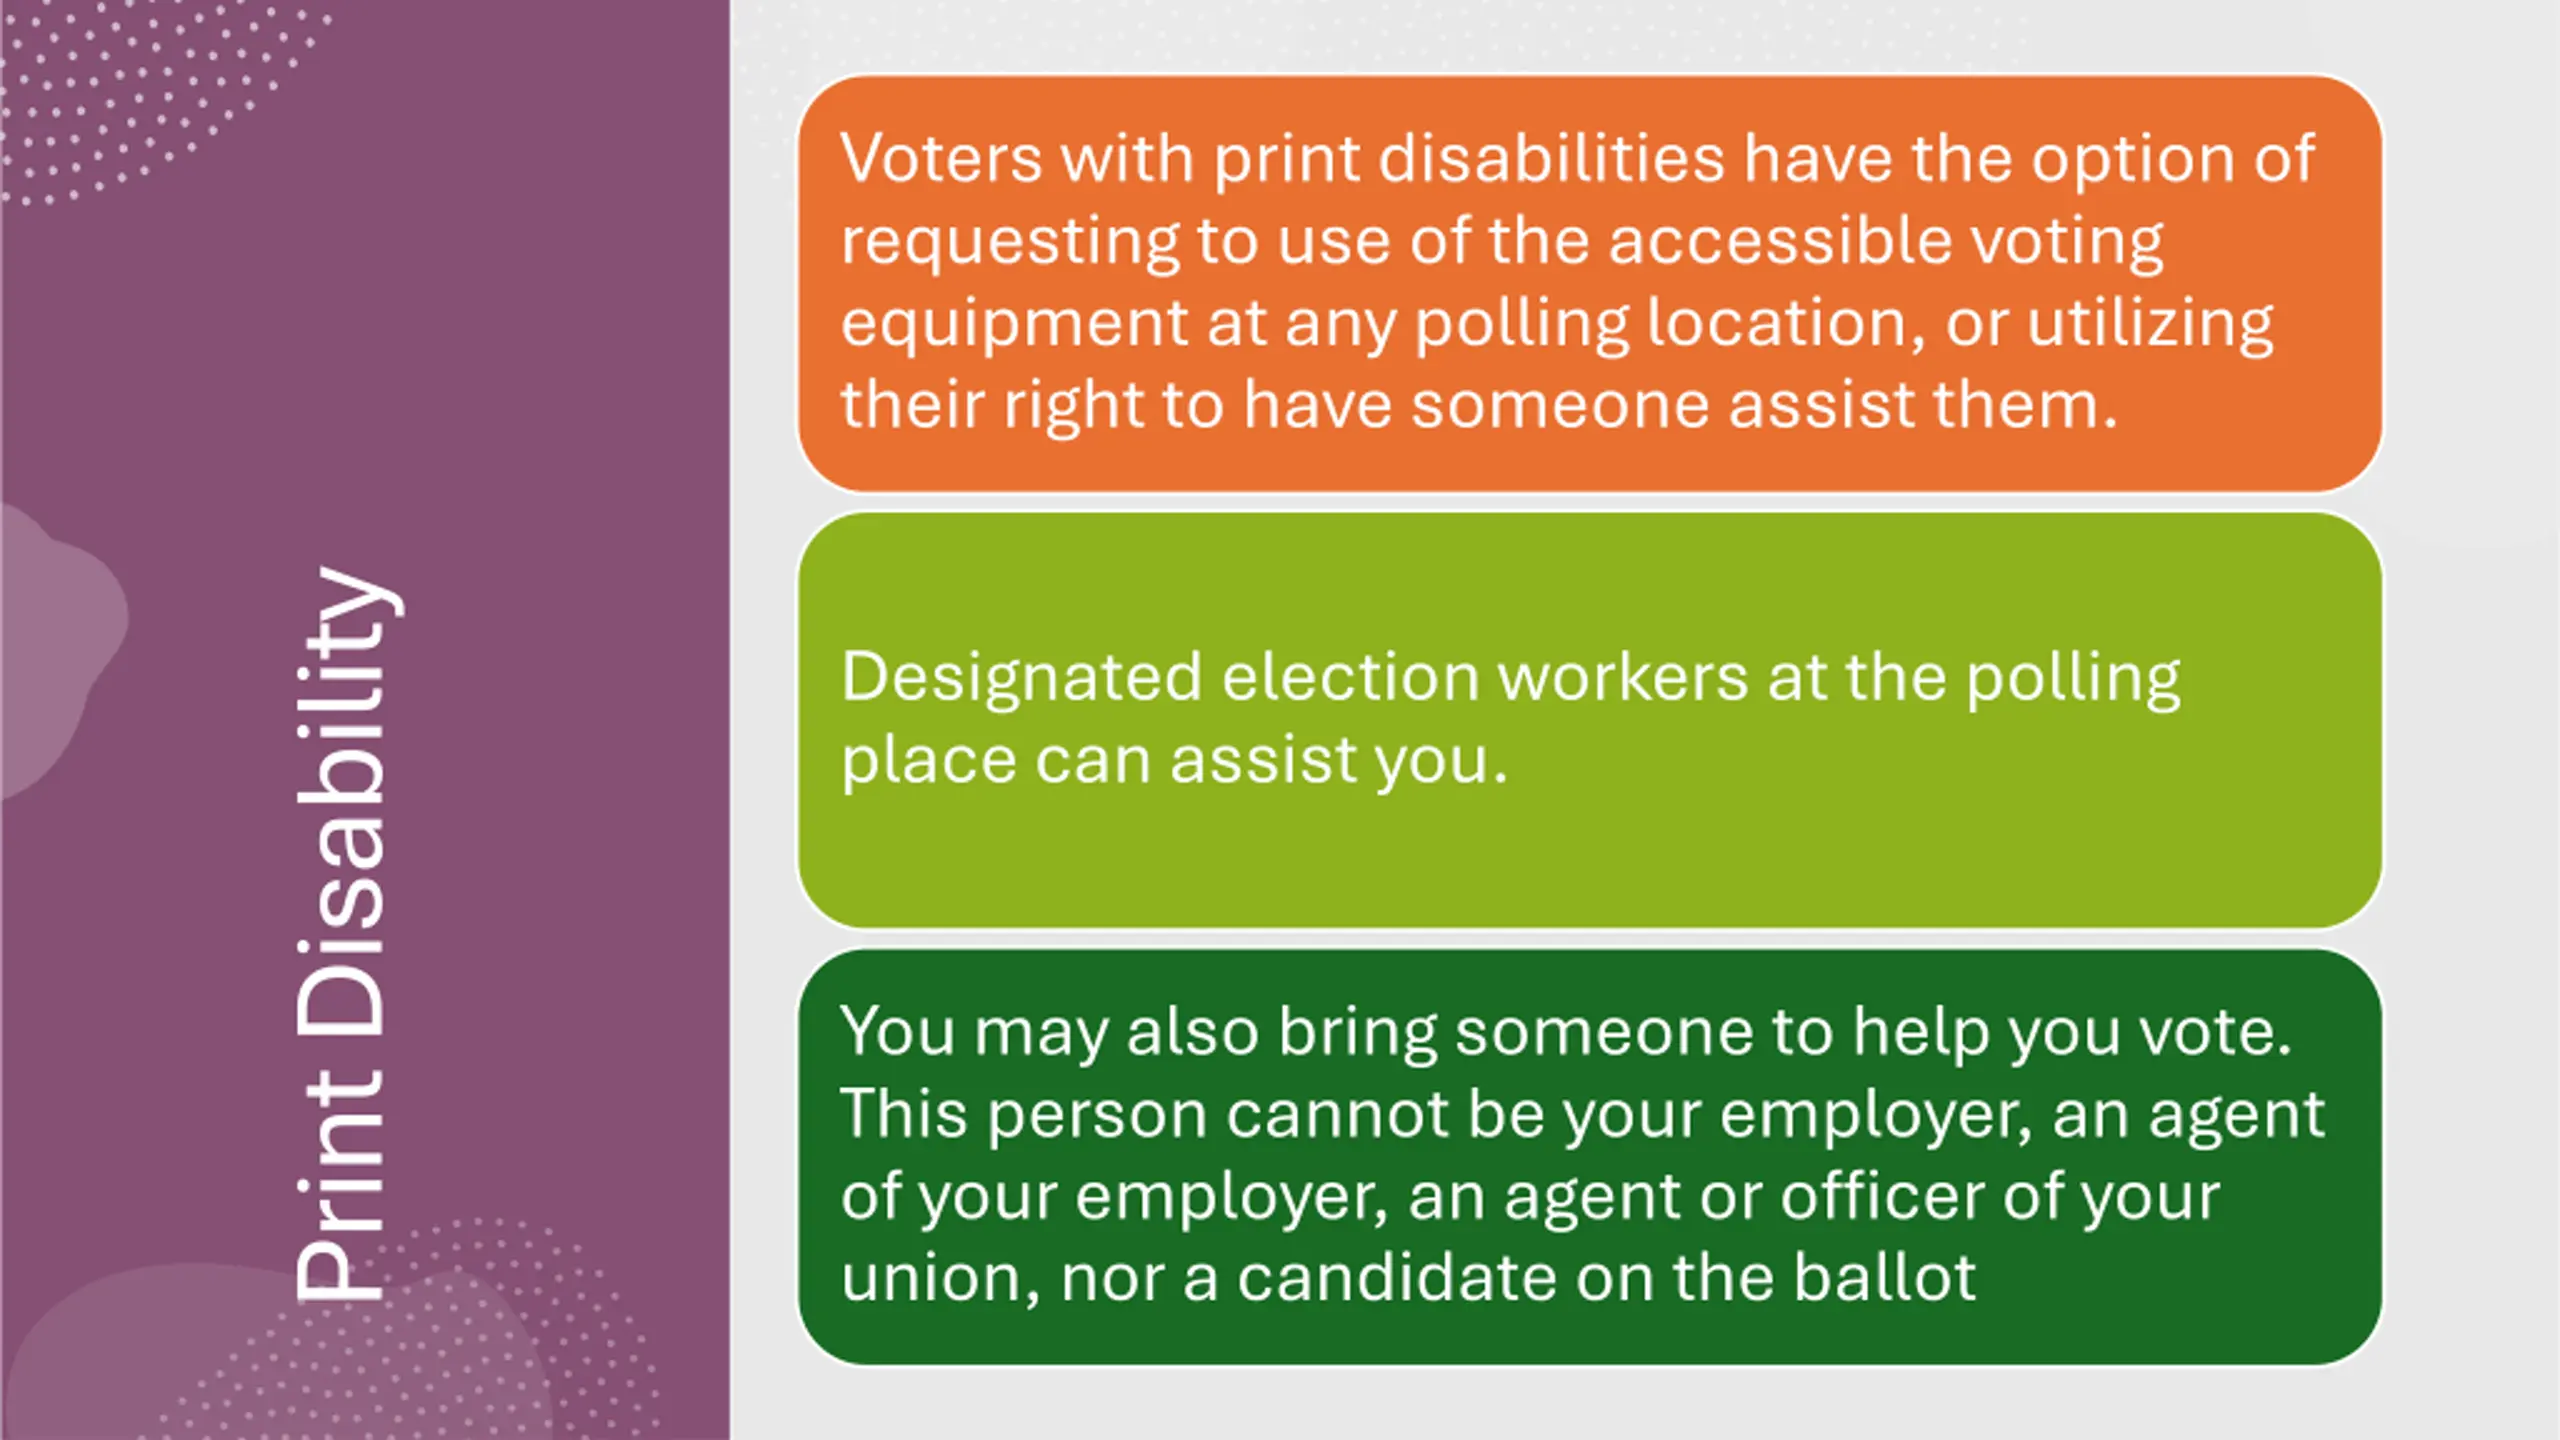The height and width of the screenshot is (1440, 2560).
Task: Select the light green election workers box
Action: tap(1589, 720)
